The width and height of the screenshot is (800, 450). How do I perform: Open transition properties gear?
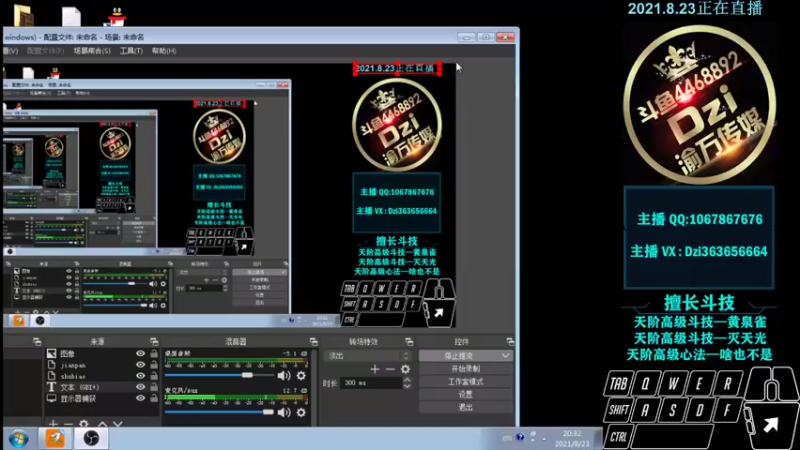tap(405, 369)
